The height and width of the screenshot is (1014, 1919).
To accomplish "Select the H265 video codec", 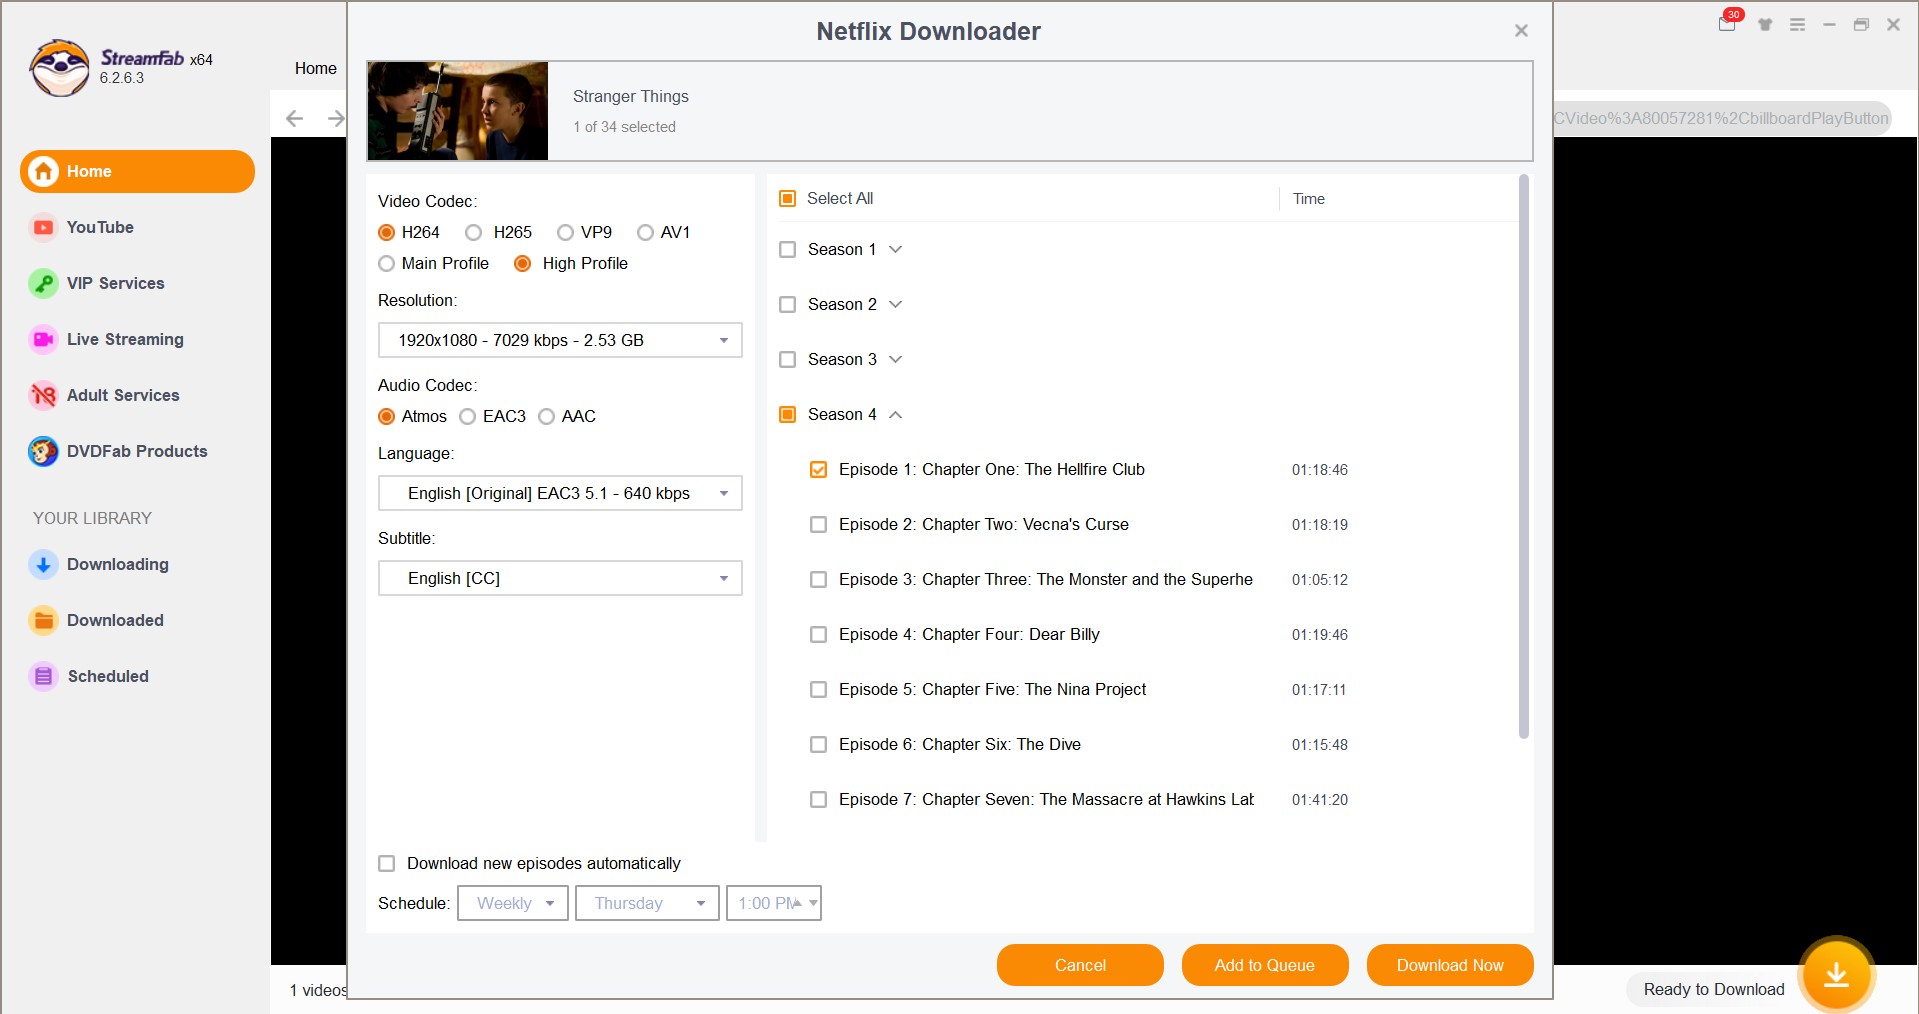I will tap(473, 232).
